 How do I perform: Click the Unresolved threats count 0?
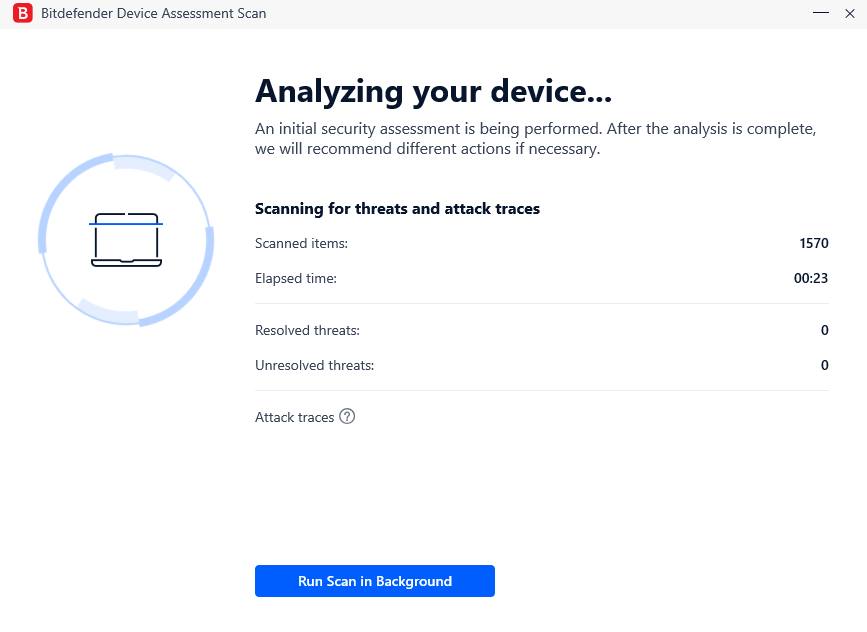click(x=824, y=365)
